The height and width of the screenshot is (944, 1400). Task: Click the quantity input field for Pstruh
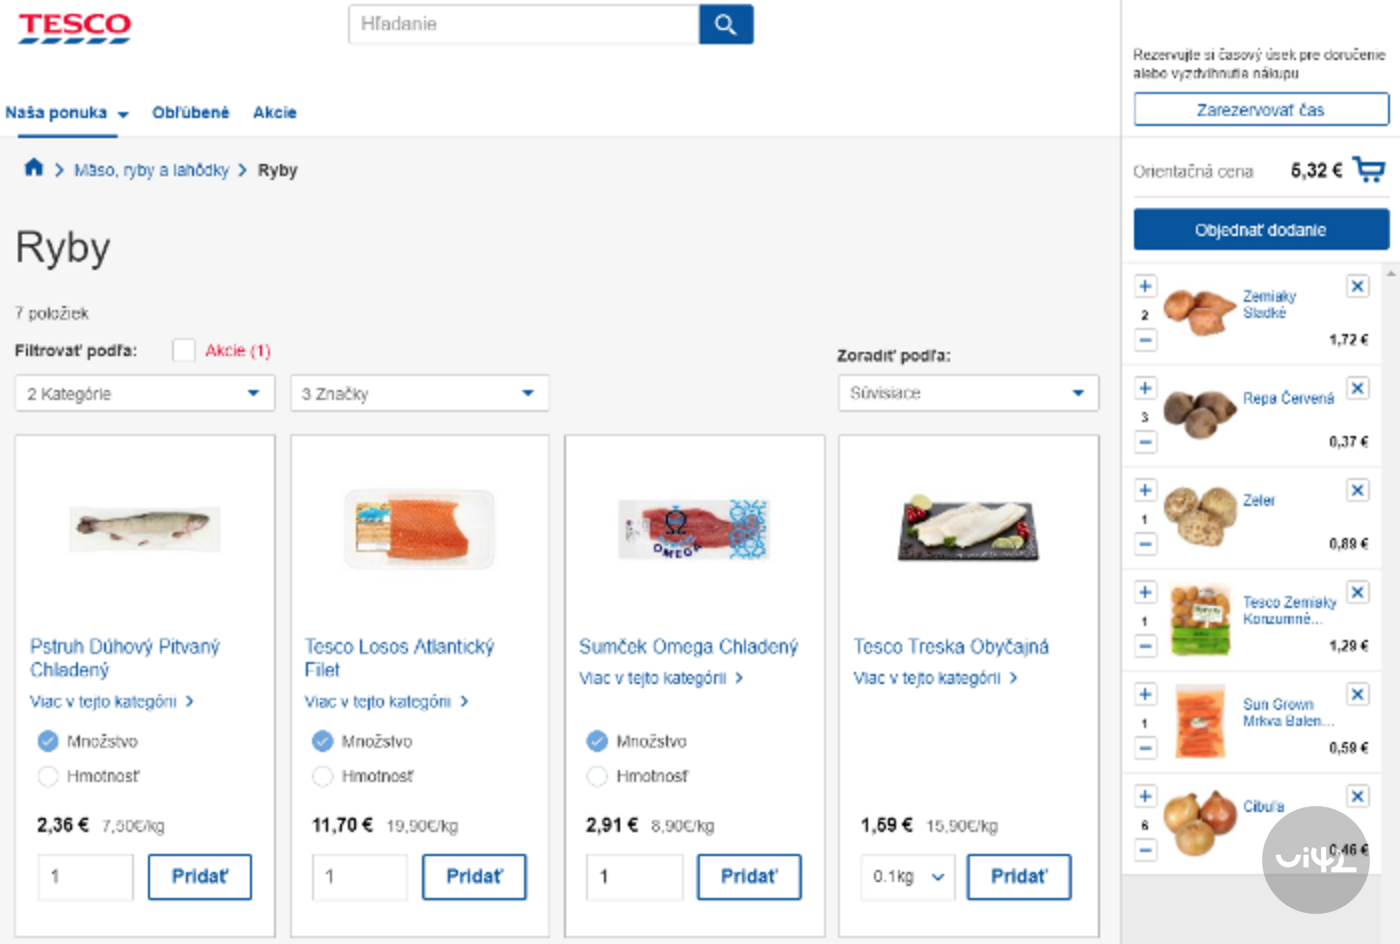coord(85,877)
